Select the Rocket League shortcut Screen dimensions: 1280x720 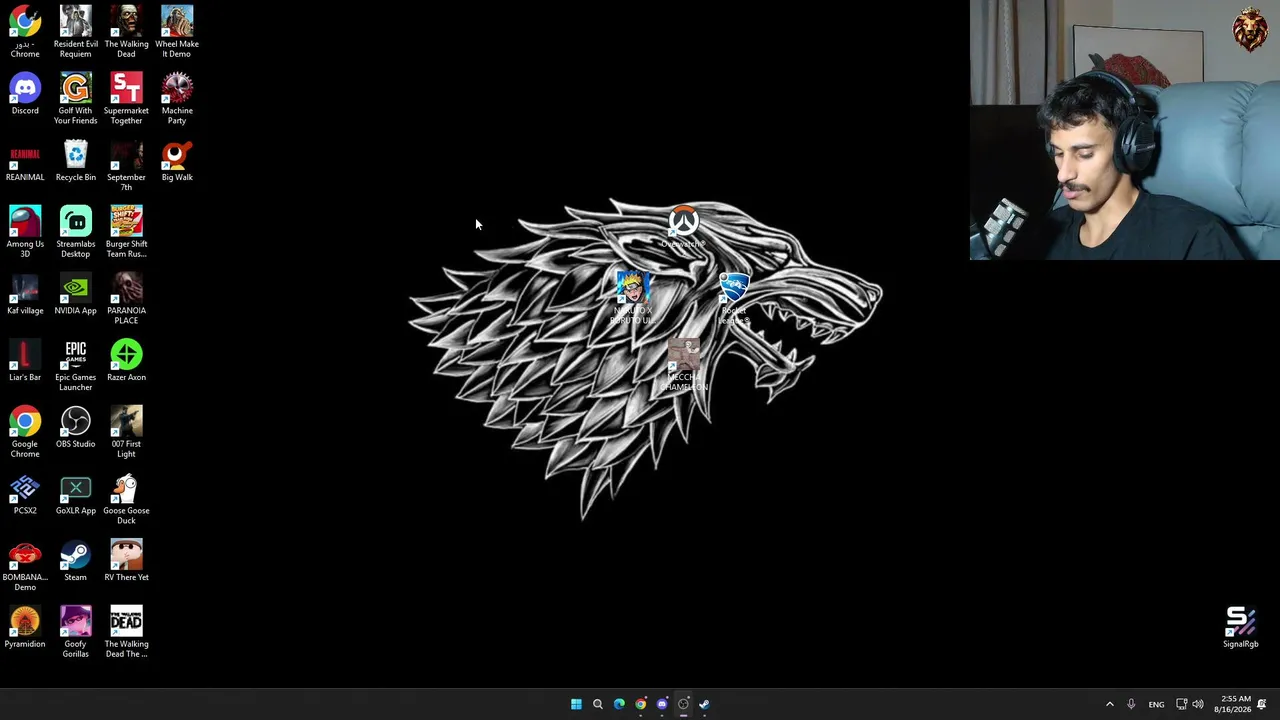pyautogui.click(x=734, y=298)
